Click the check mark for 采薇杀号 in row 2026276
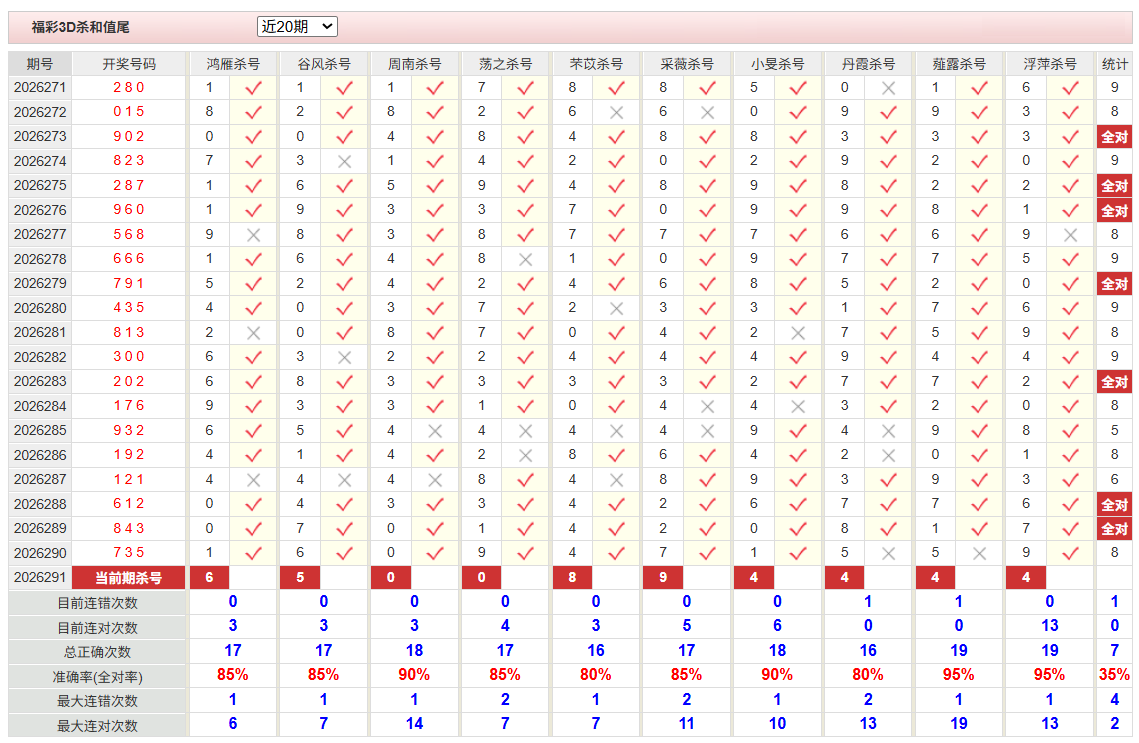The height and width of the screenshot is (743, 1139). pyautogui.click(x=707, y=210)
